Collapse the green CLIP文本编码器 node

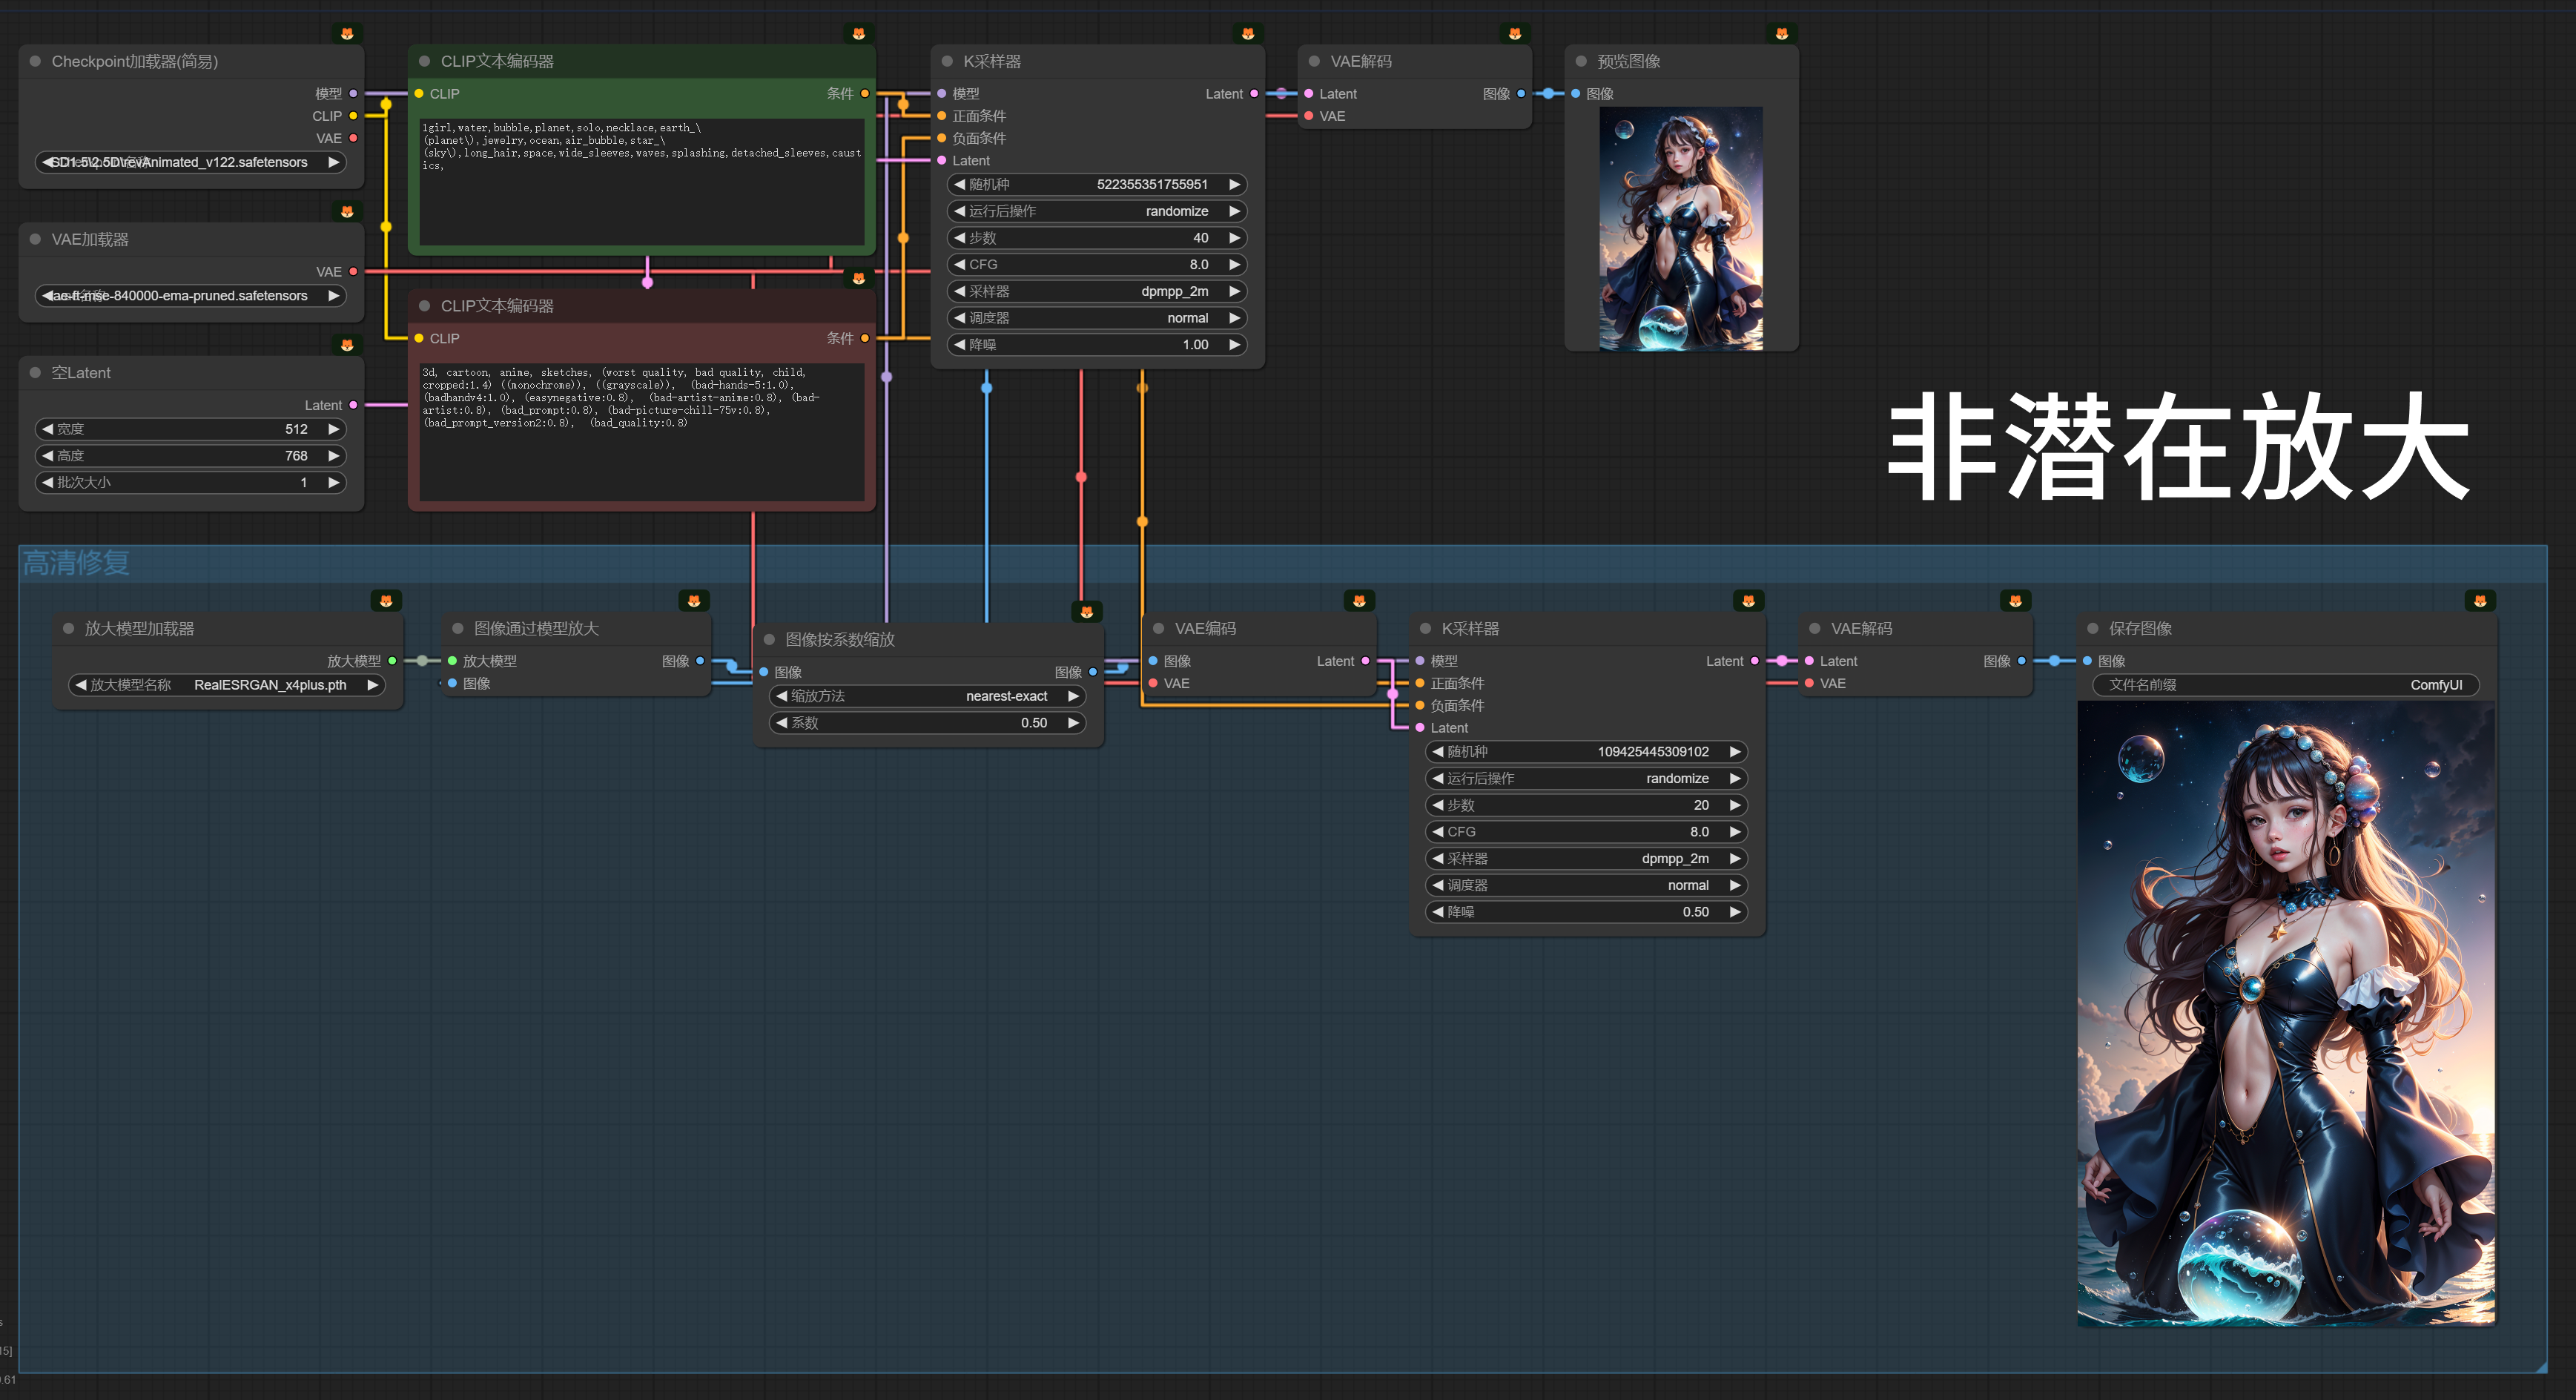(x=424, y=61)
